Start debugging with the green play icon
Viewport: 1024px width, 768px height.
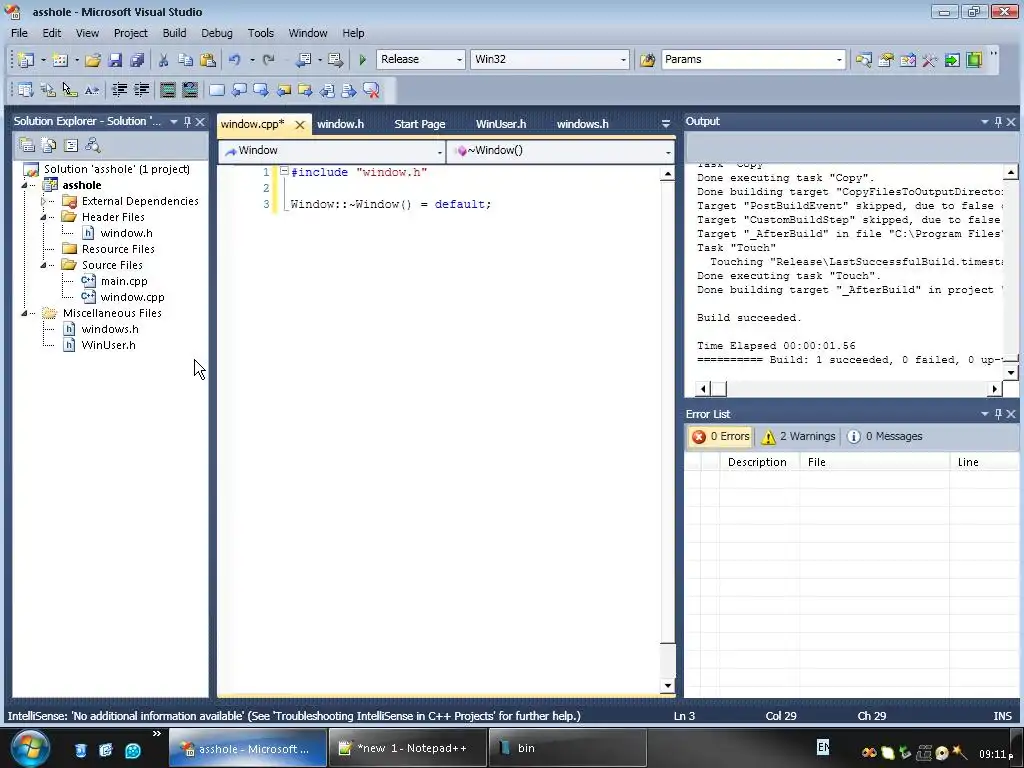click(362, 59)
